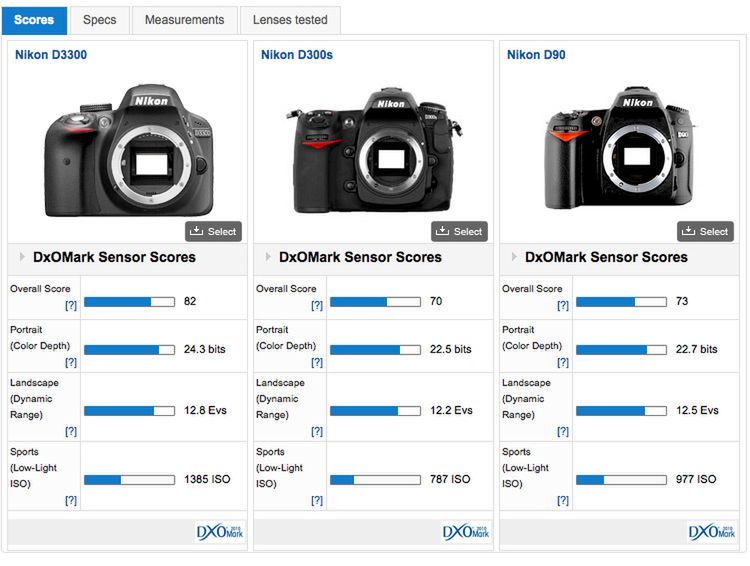Image resolution: width=750 pixels, height=566 pixels.
Task: Collapse DxOMark Sensor Scores arrow for Nikon D300s
Action: [268, 257]
